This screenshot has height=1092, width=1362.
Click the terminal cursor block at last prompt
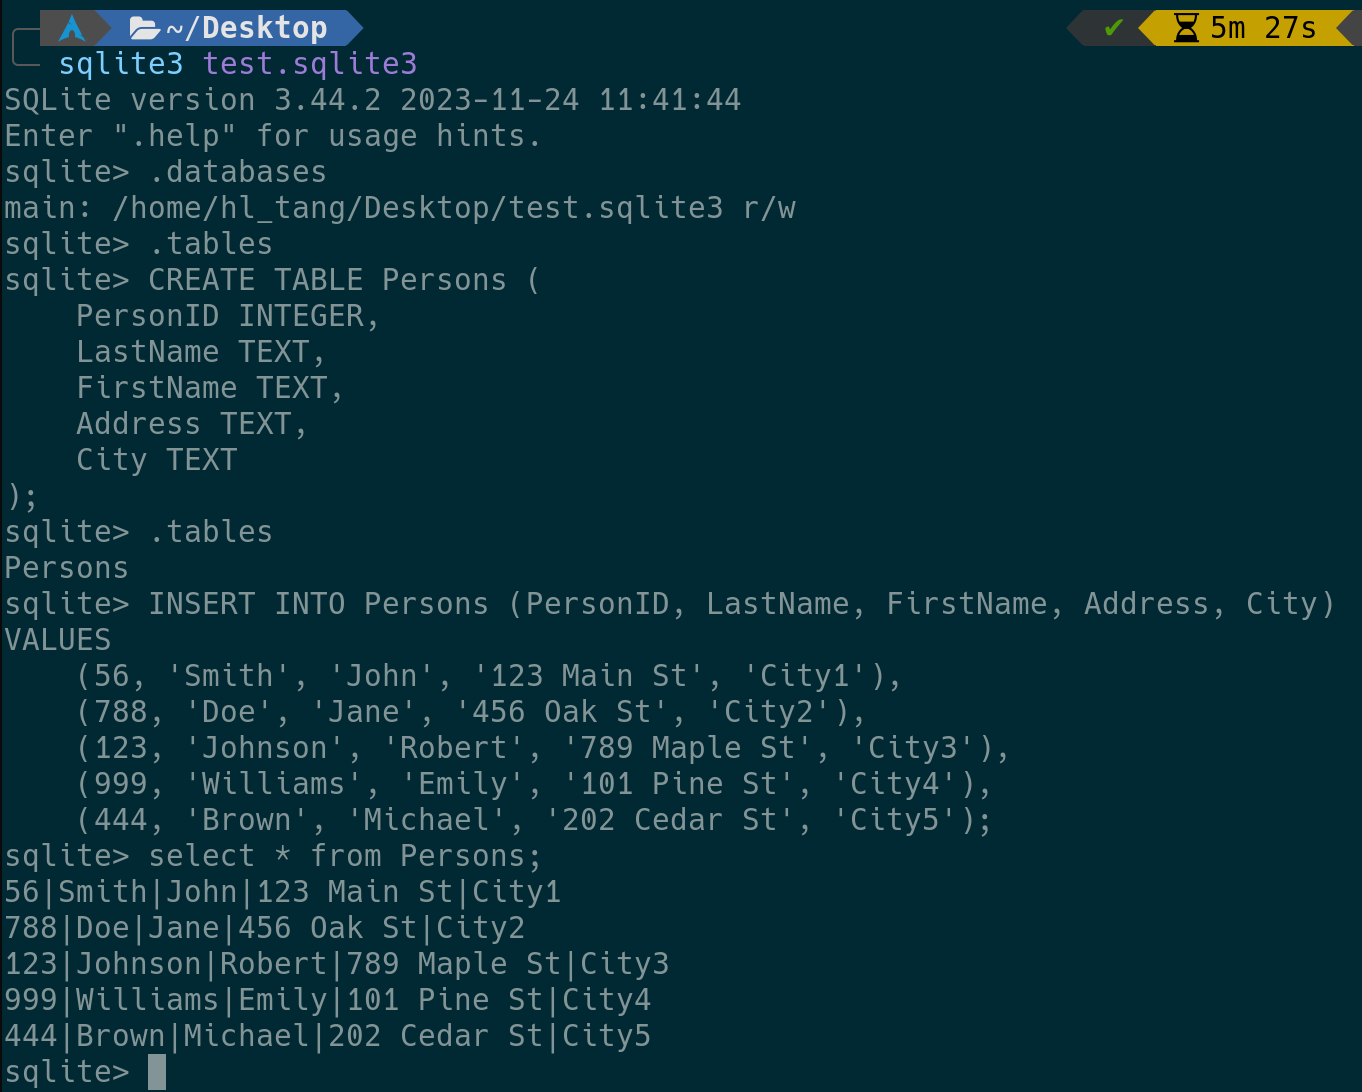pos(157,1072)
